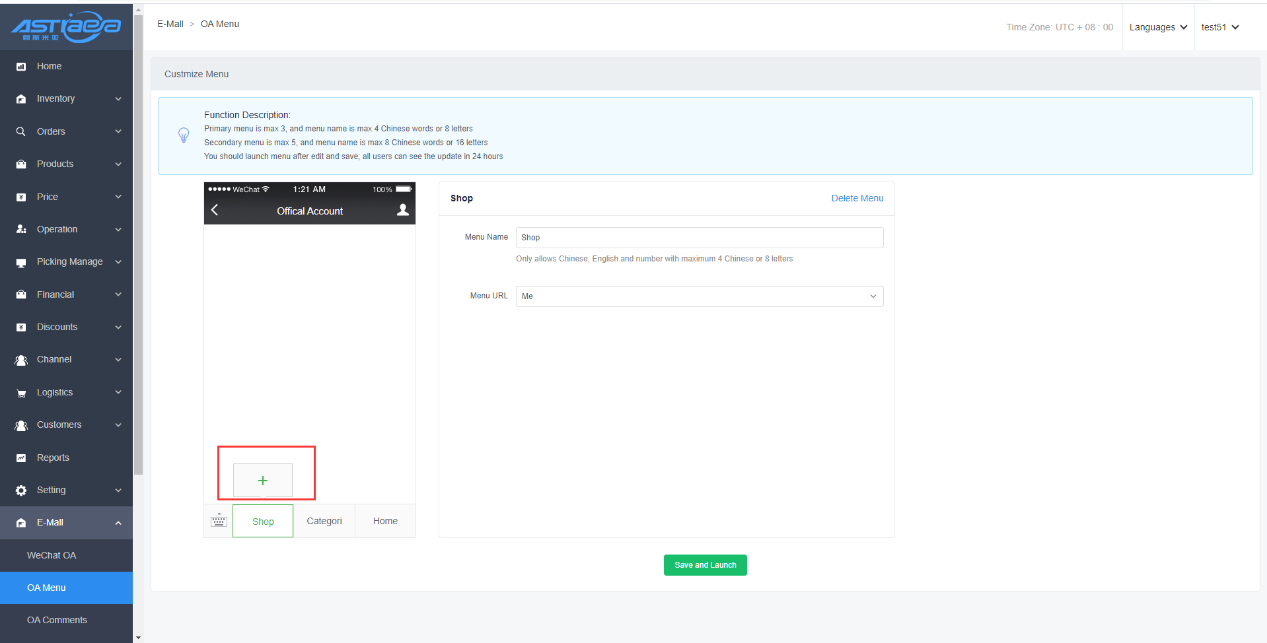Screen dimensions: 1267x643
Task: Open the Languages dropdown
Action: pos(1158,27)
